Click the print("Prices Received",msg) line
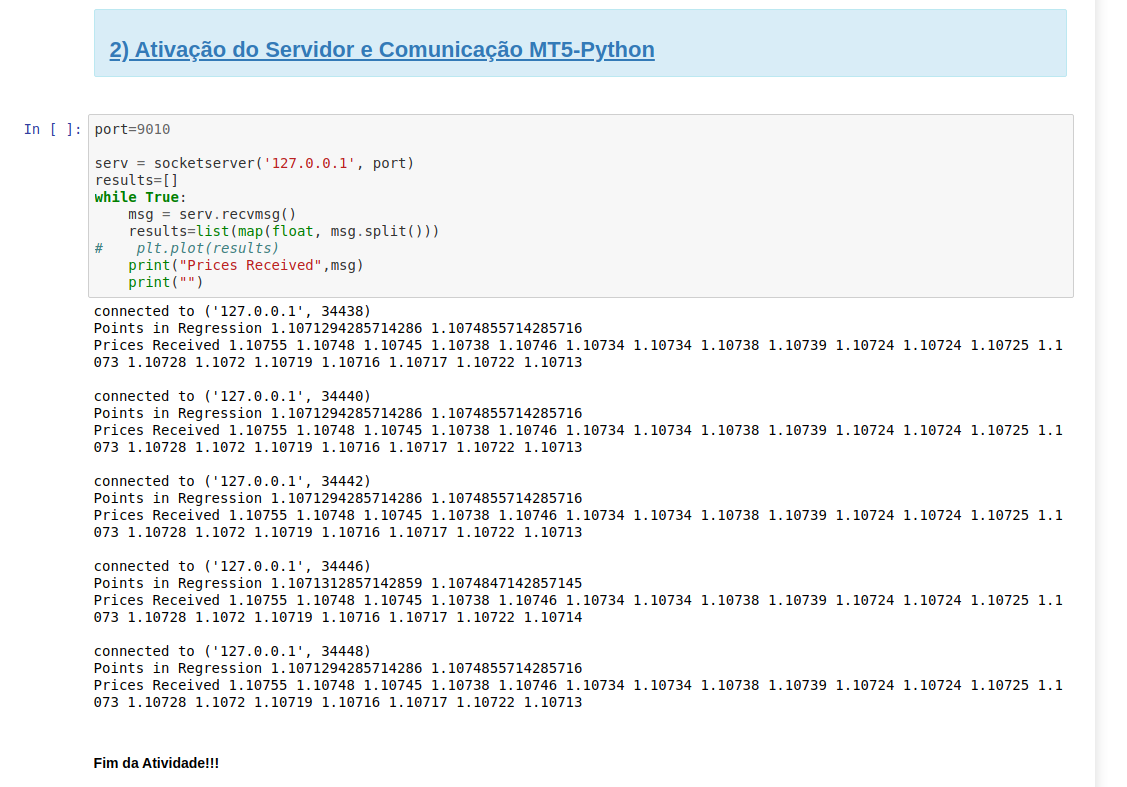Screen dimensions: 1127x787 (x=246, y=265)
